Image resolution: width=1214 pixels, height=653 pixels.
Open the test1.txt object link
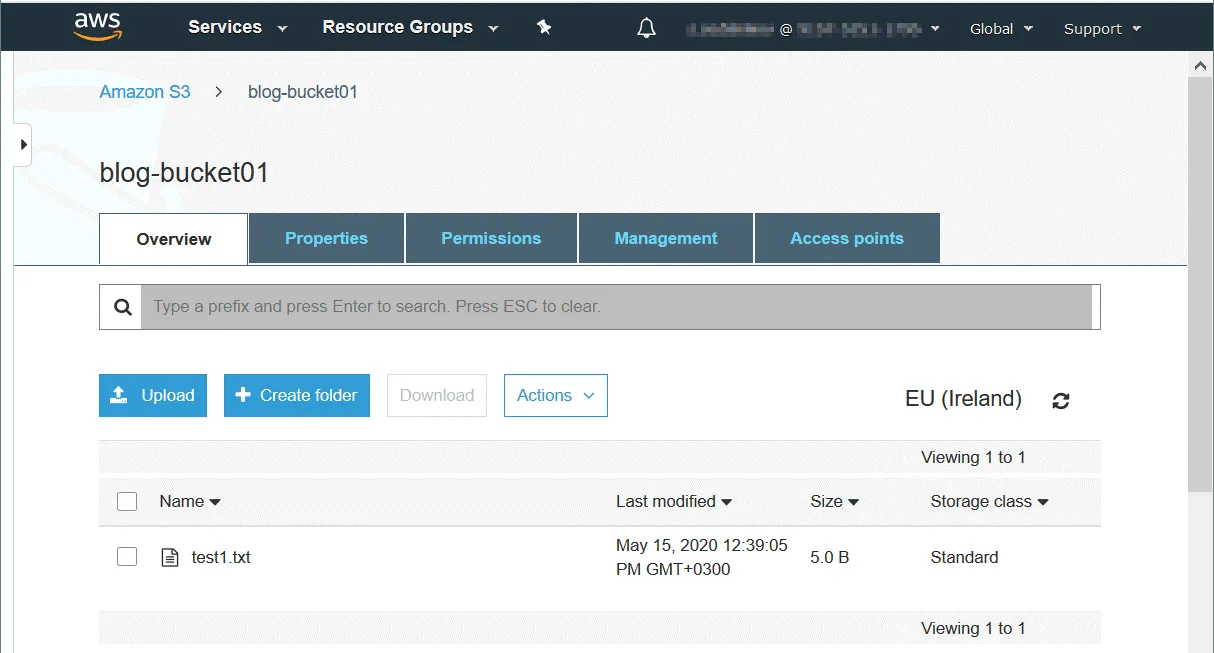221,557
